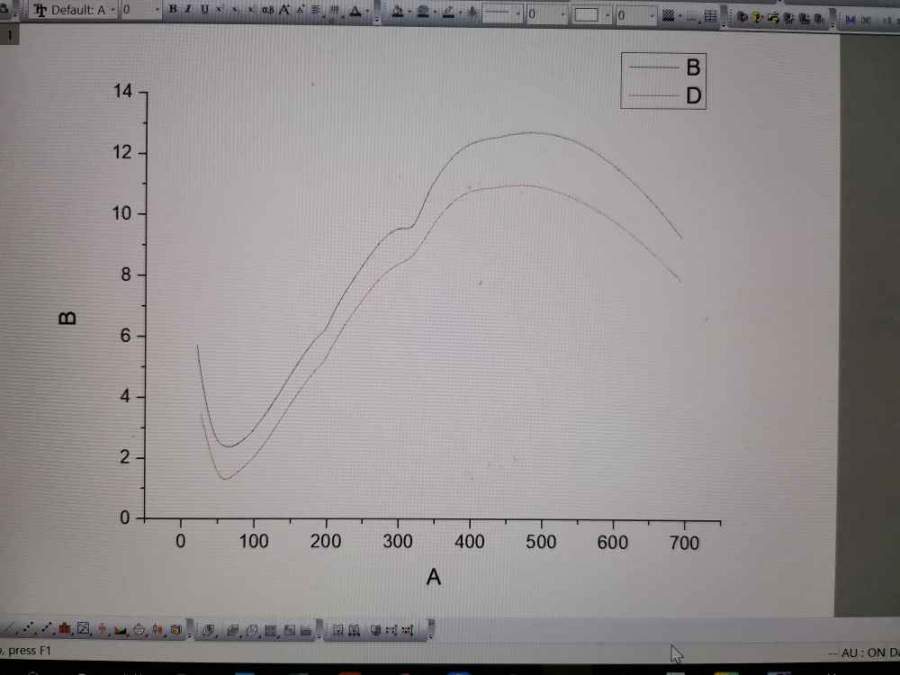Click the Y axis tick label 14
The image size is (900, 675).
122,91
